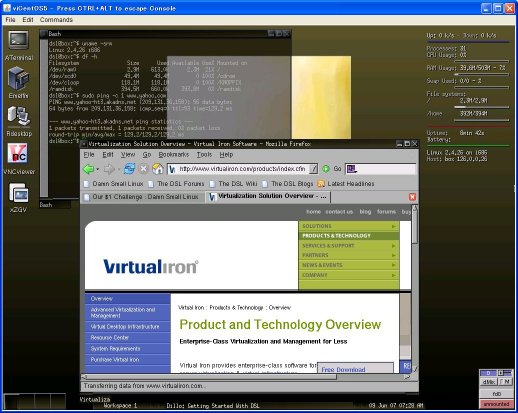Screen dimensions: 518x413
Task: Launch the VNCviewer desktop icon
Action: coord(18,154)
